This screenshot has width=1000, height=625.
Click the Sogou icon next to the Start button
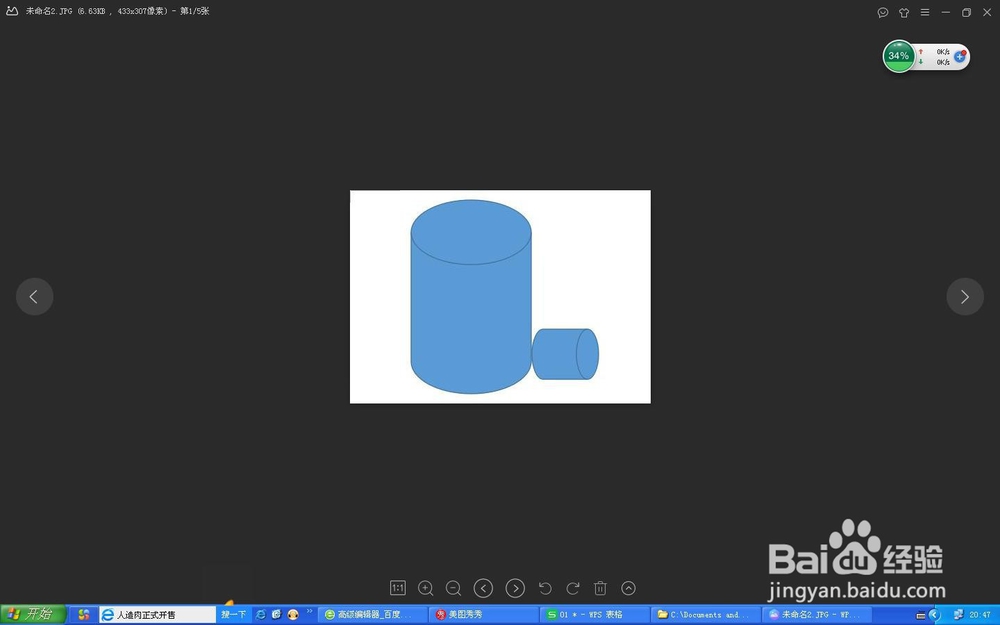click(x=84, y=615)
